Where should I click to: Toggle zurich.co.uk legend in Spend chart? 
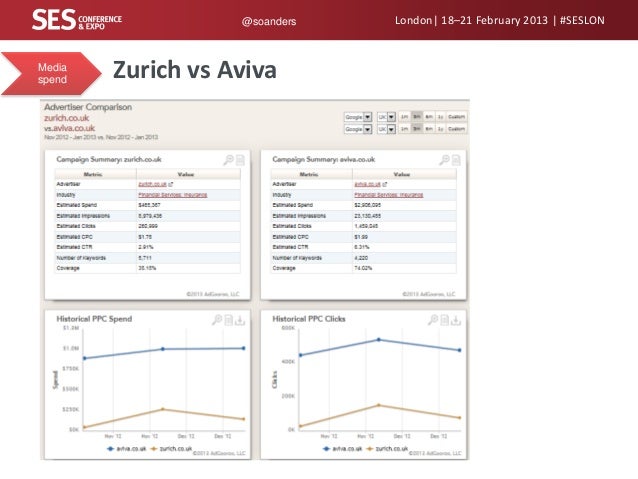click(171, 448)
